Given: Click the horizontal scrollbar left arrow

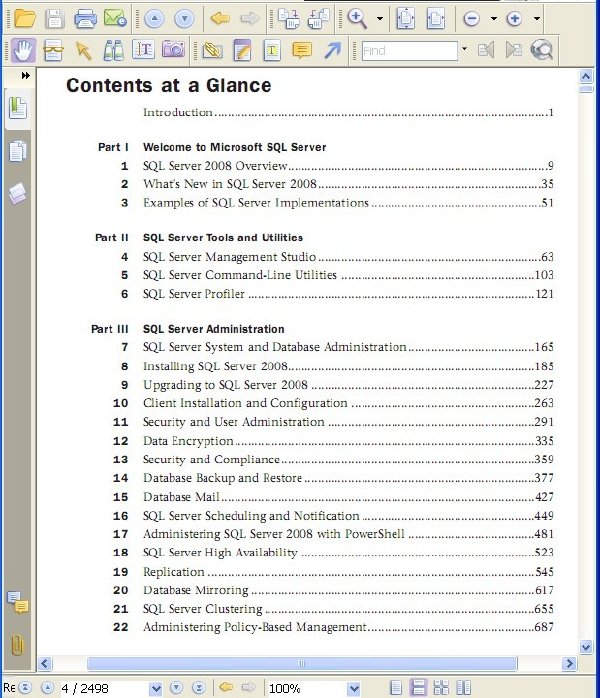Looking at the screenshot, I should pos(45,664).
